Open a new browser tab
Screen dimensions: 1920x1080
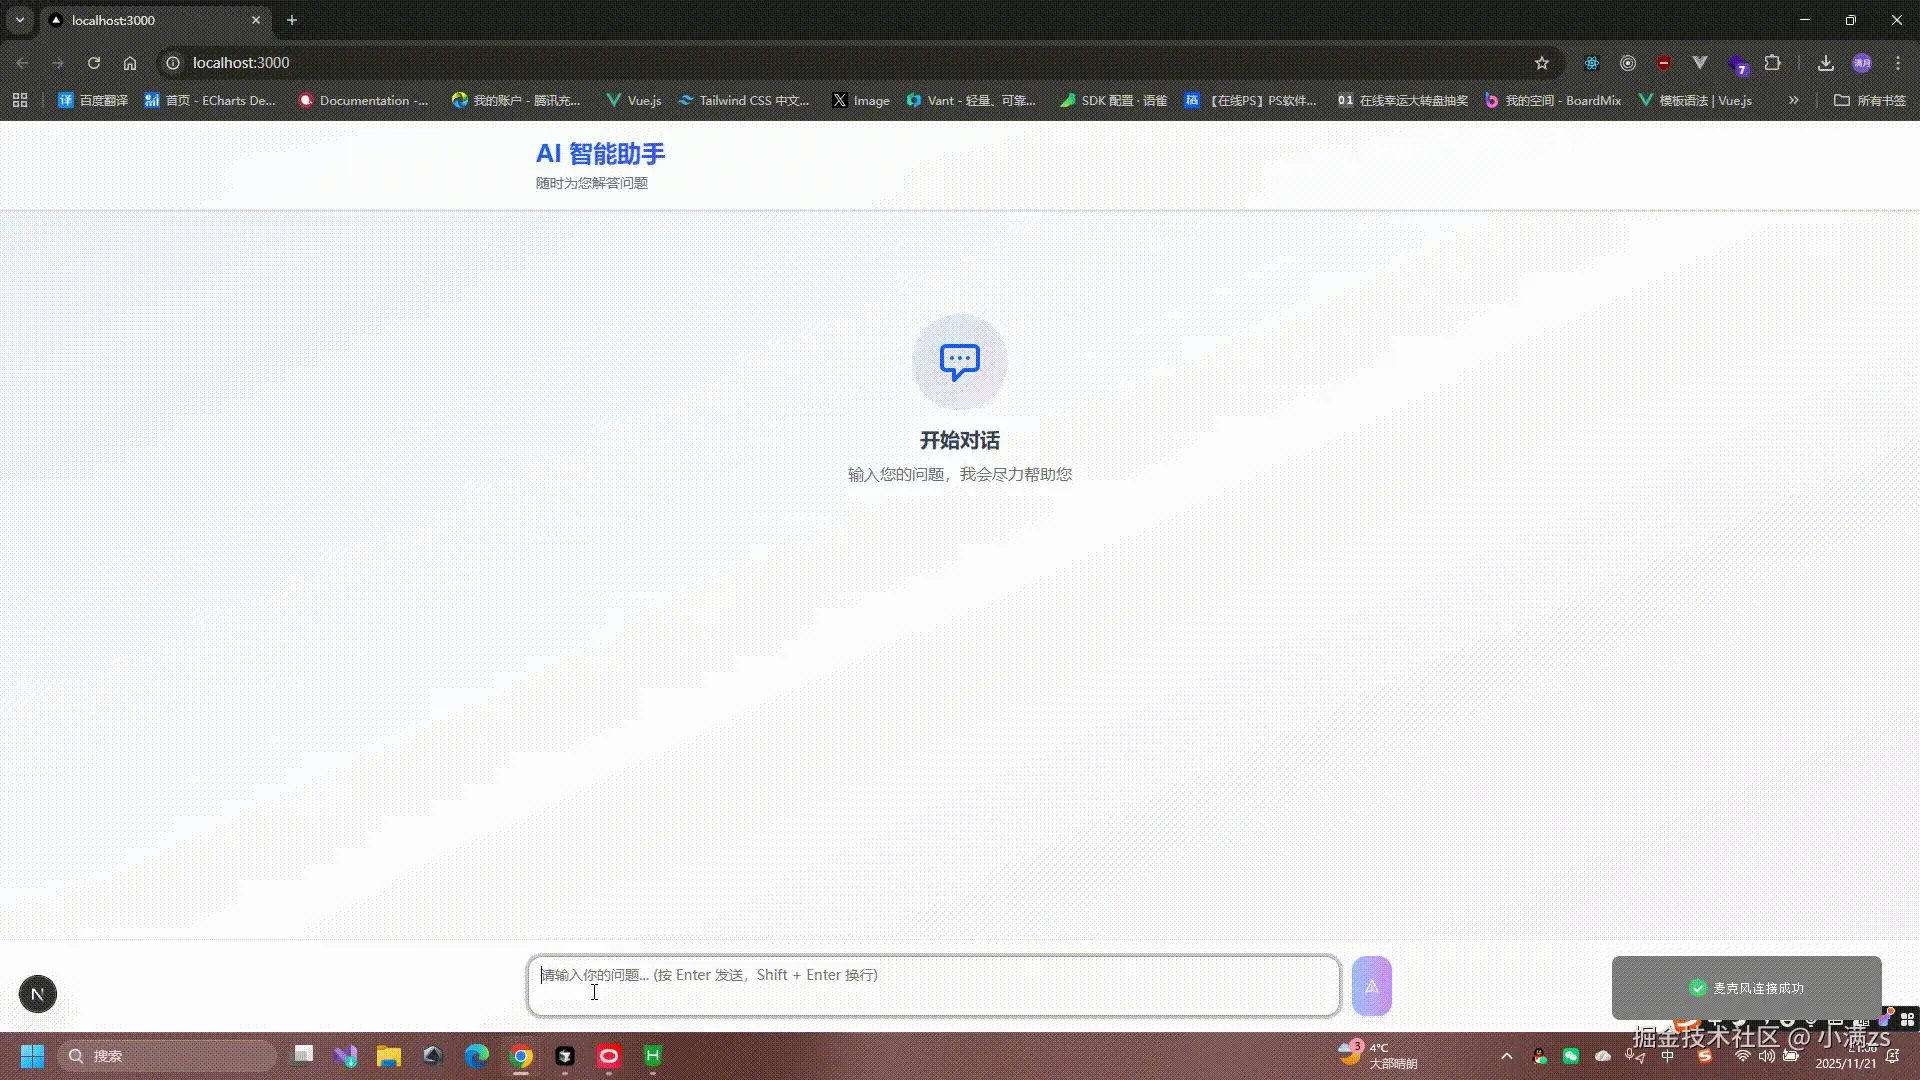[x=292, y=20]
